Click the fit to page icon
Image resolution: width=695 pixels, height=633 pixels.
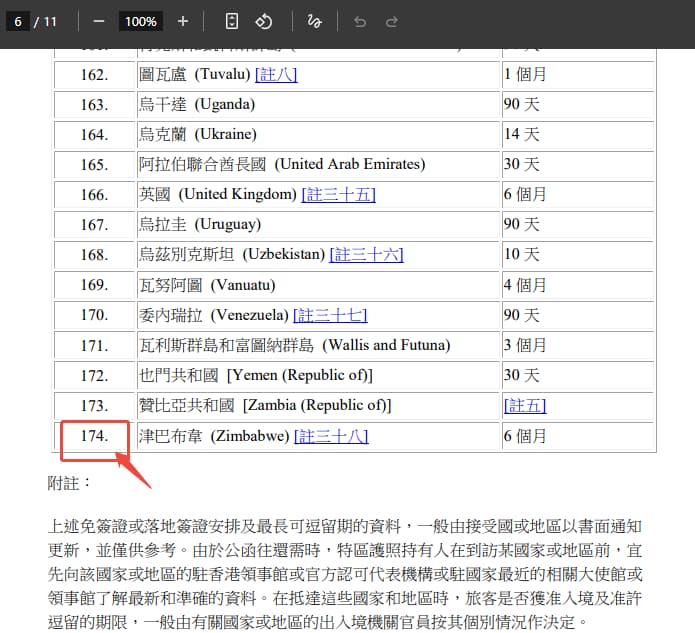232,21
